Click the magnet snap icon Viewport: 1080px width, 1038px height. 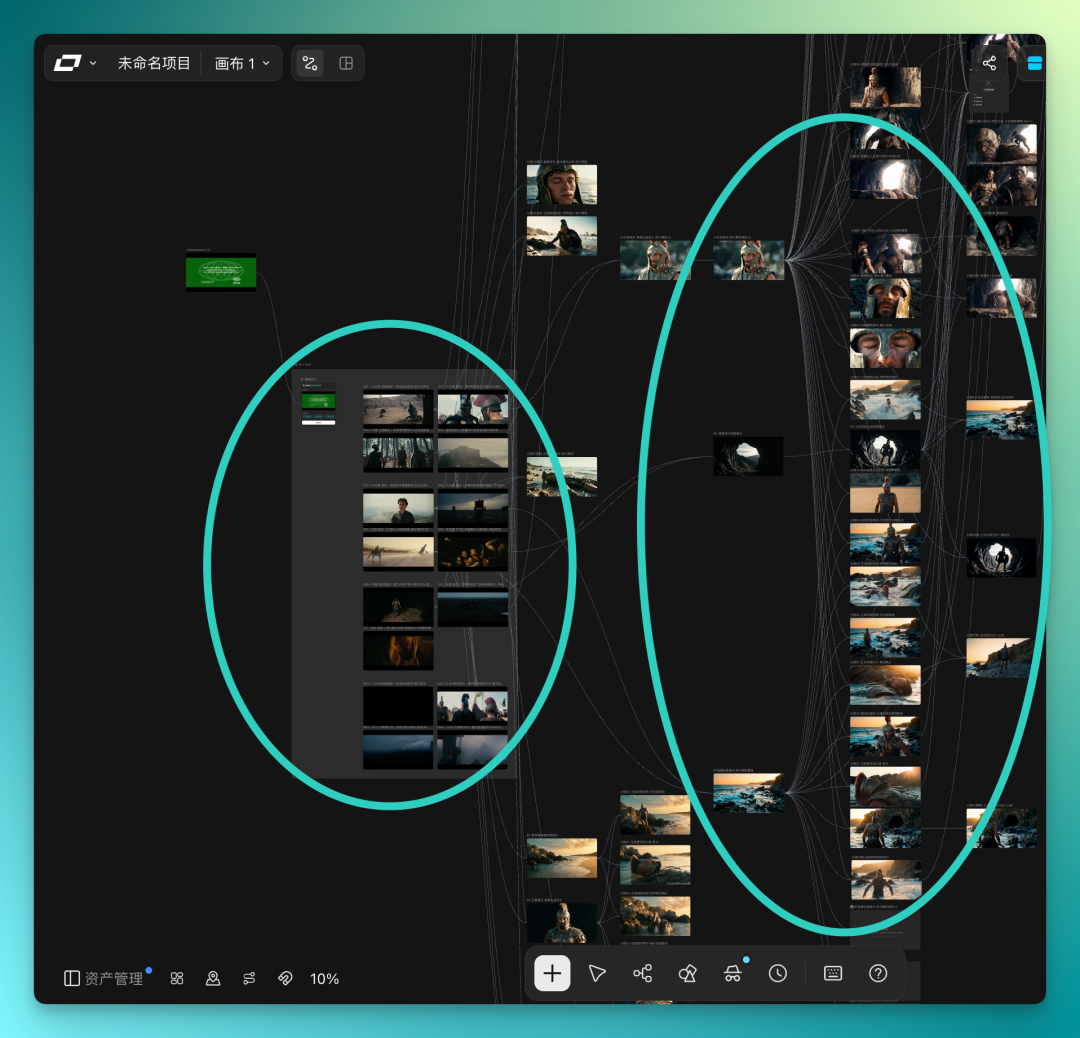click(285, 978)
